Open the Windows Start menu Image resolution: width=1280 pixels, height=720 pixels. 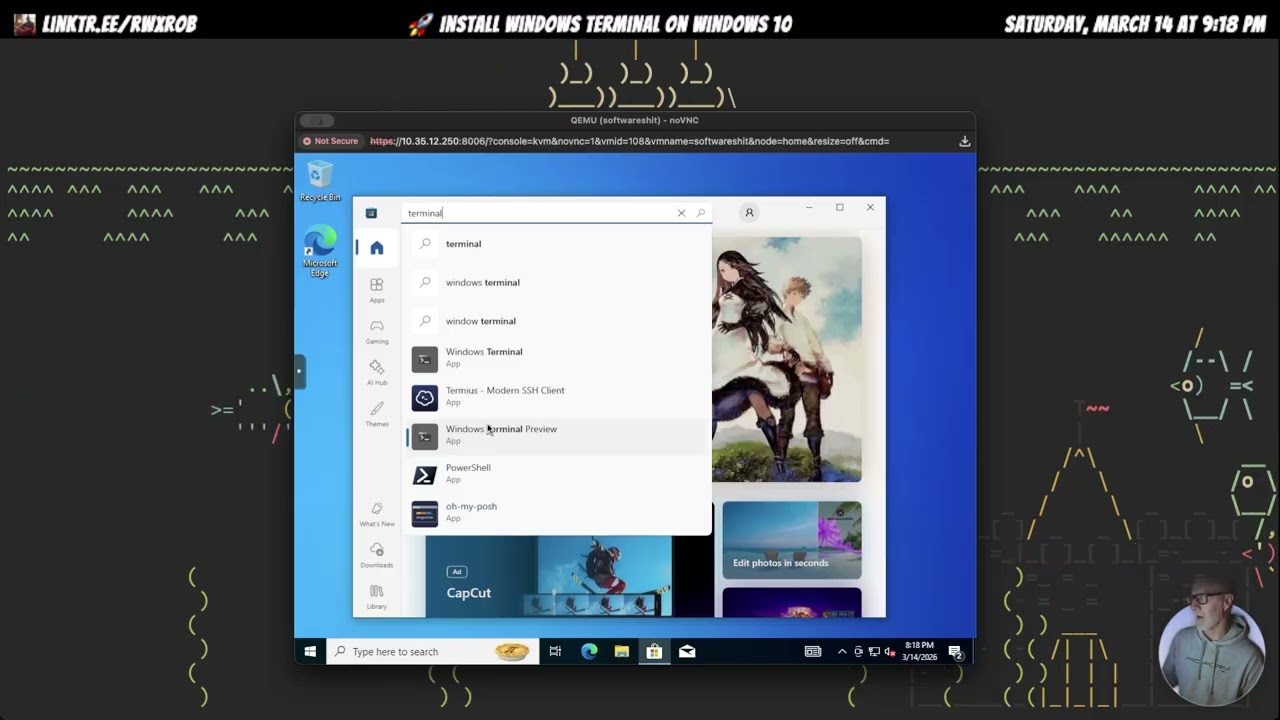coord(310,652)
